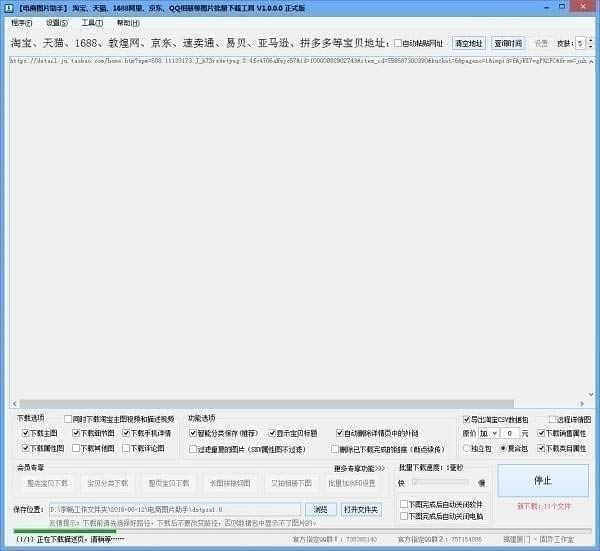
Task: Toggle the 显示宝贝标题 checkbox
Action: 272,433
